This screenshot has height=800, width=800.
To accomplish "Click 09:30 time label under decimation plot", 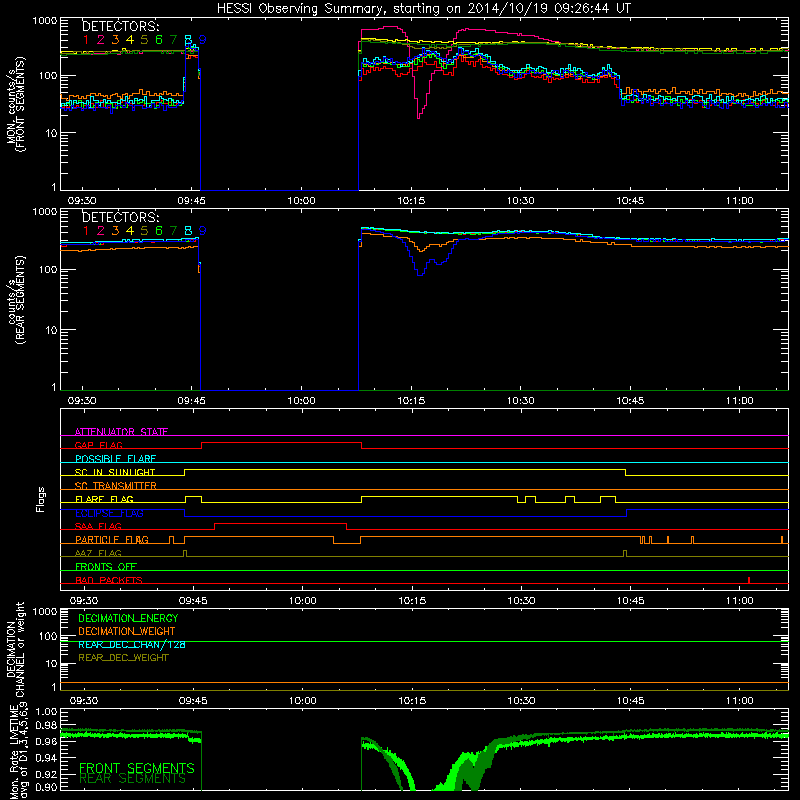I will [84, 701].
